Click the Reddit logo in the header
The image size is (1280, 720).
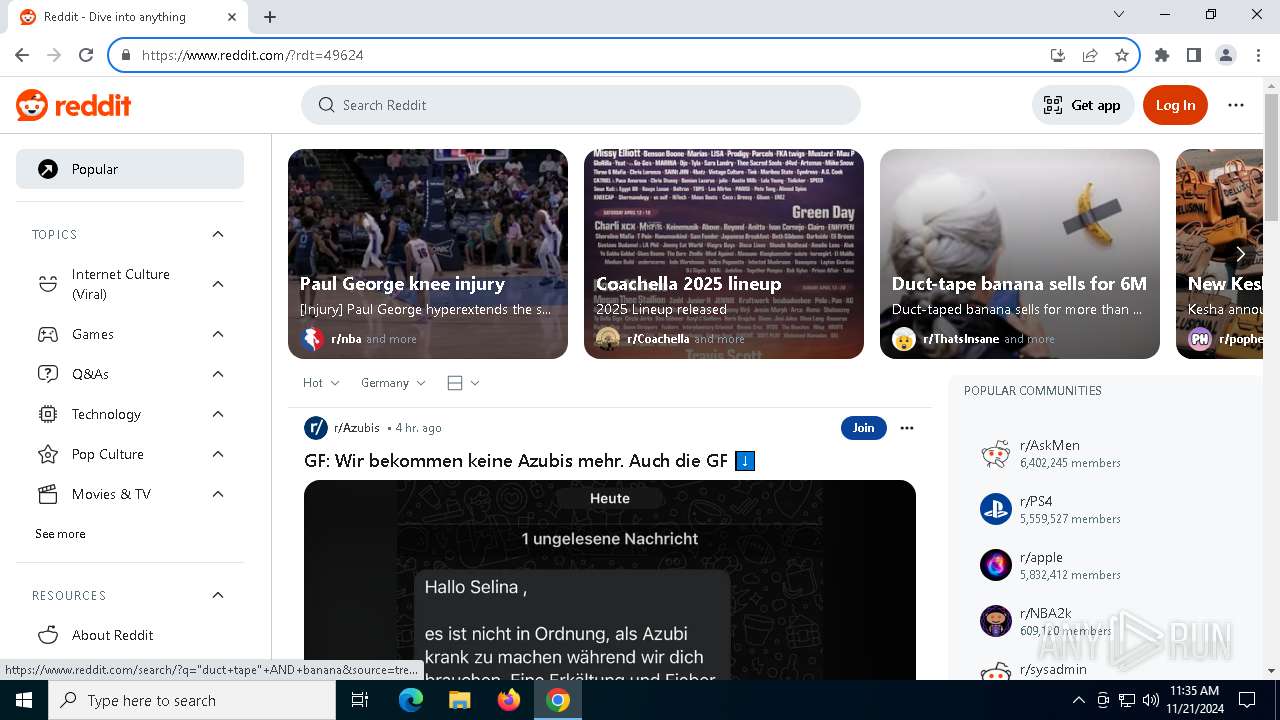tap(74, 105)
